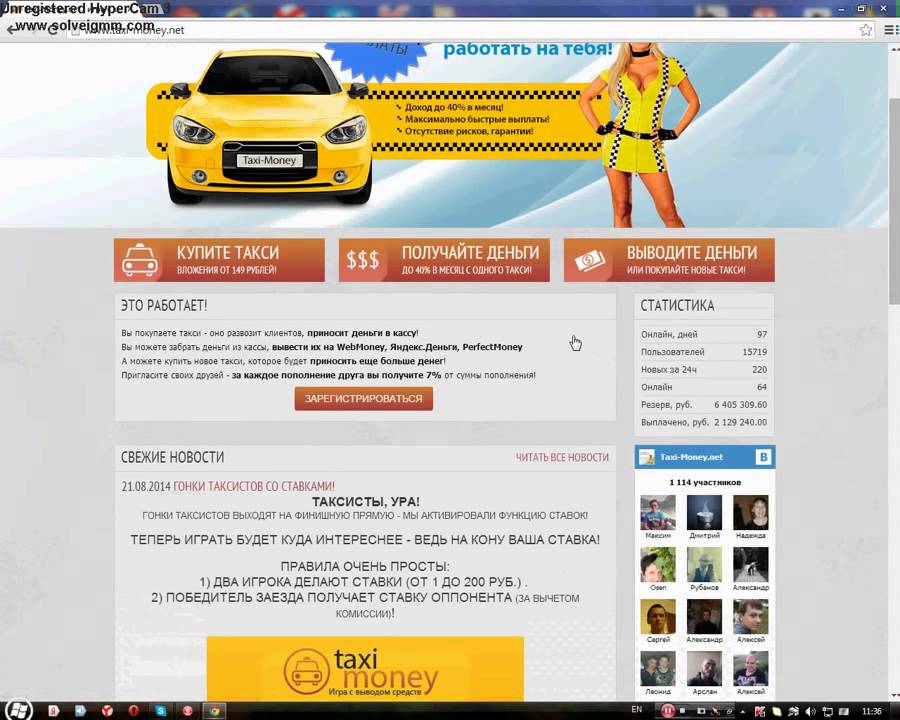This screenshot has width=900, height=720.
Task: Switch the EN language indicator in taskbar
Action: tap(636, 711)
